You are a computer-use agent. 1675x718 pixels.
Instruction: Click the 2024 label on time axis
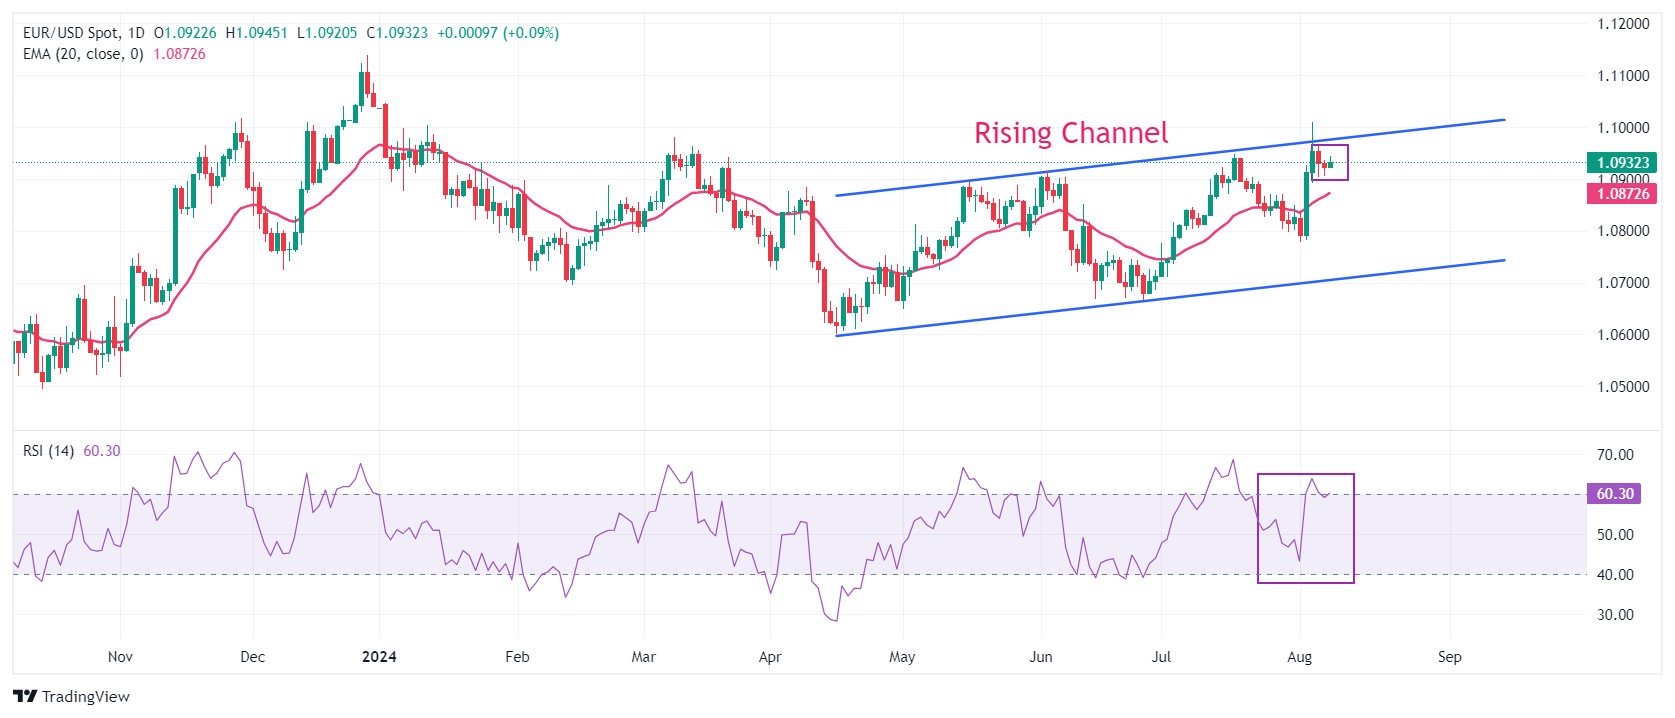[x=379, y=657]
